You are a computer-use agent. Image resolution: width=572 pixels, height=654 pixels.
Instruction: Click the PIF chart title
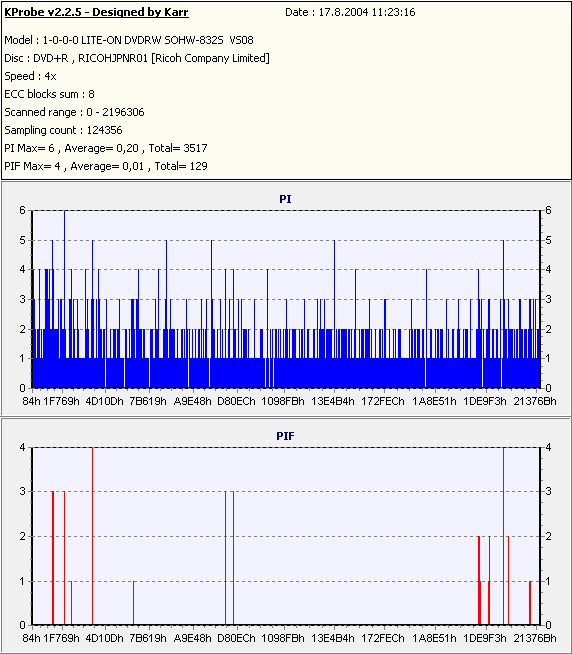point(285,436)
